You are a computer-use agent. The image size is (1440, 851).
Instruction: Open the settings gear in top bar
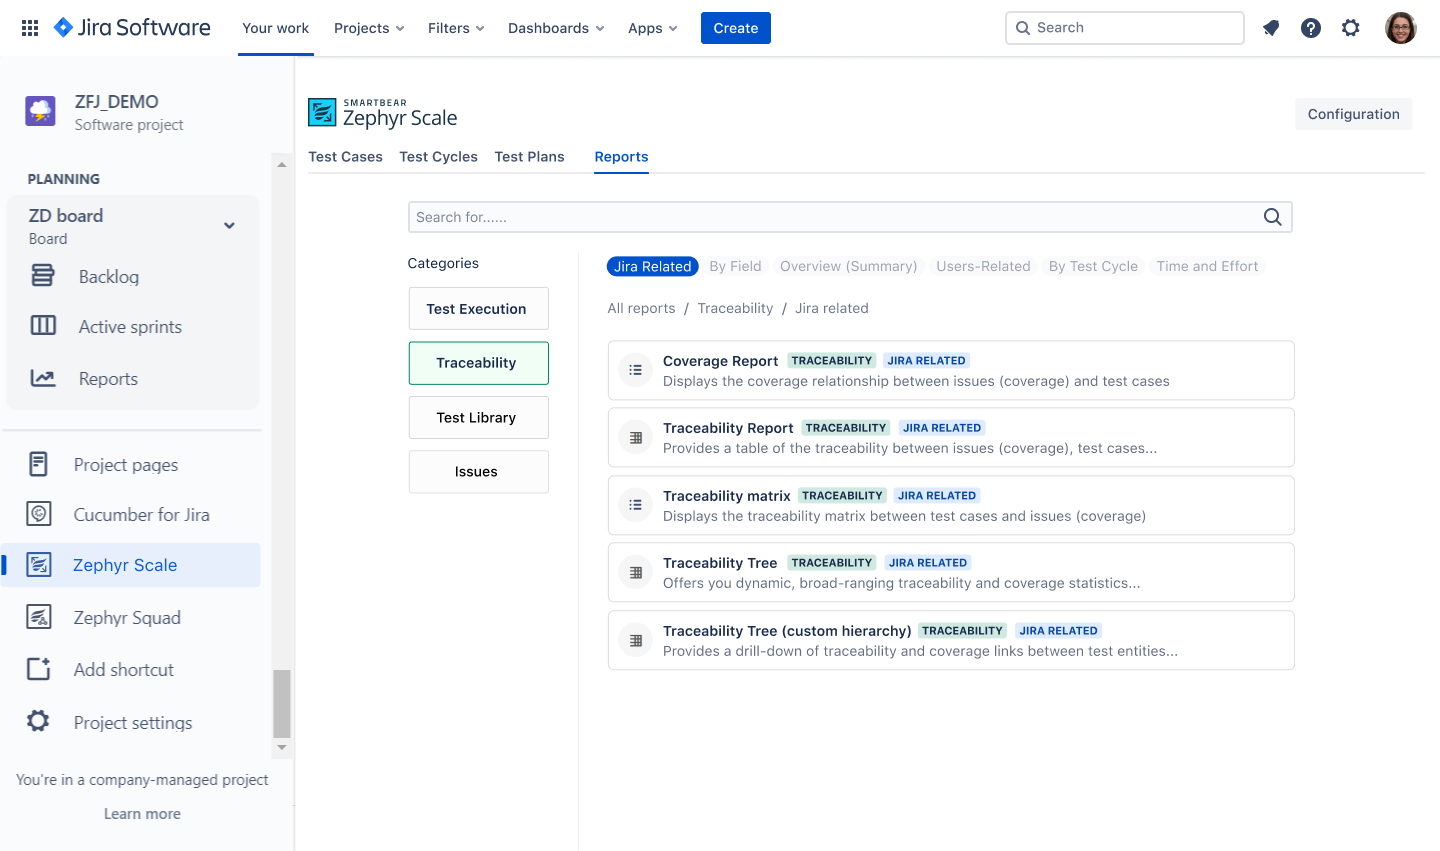[x=1351, y=28]
